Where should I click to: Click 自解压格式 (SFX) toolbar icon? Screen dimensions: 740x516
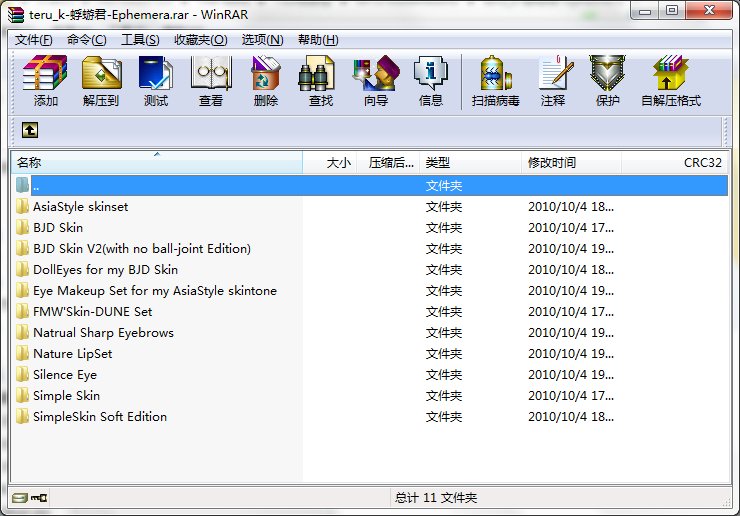coord(671,81)
